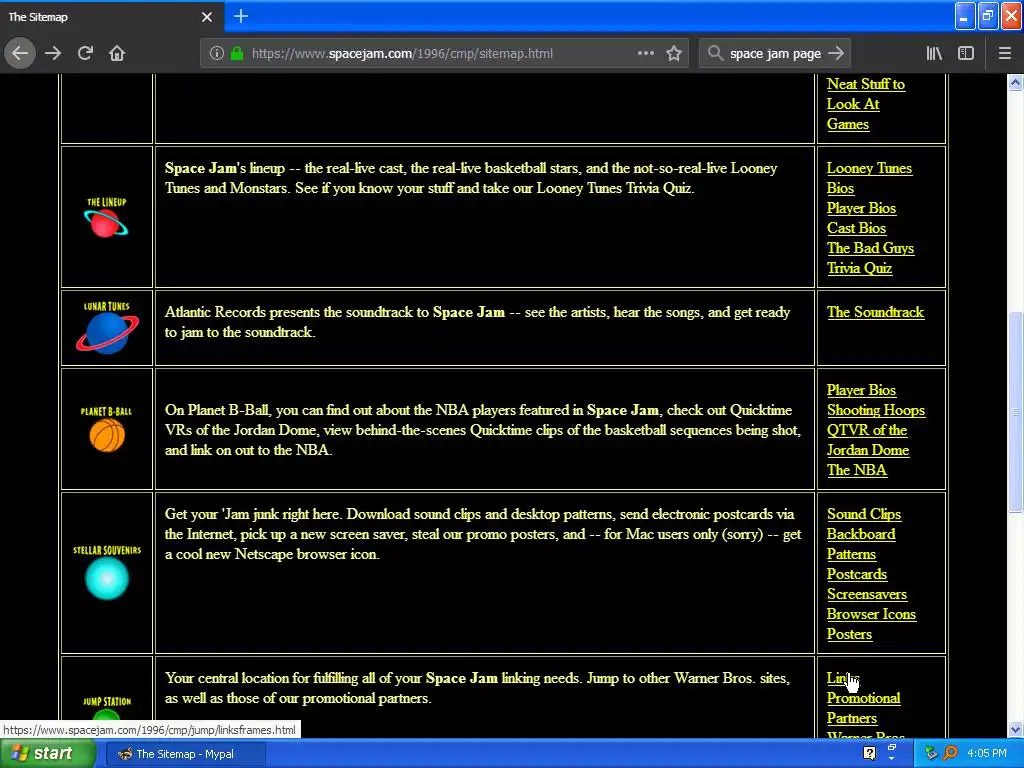The width and height of the screenshot is (1024, 768).
Task: Open the Cast Bios link
Action: coord(856,228)
